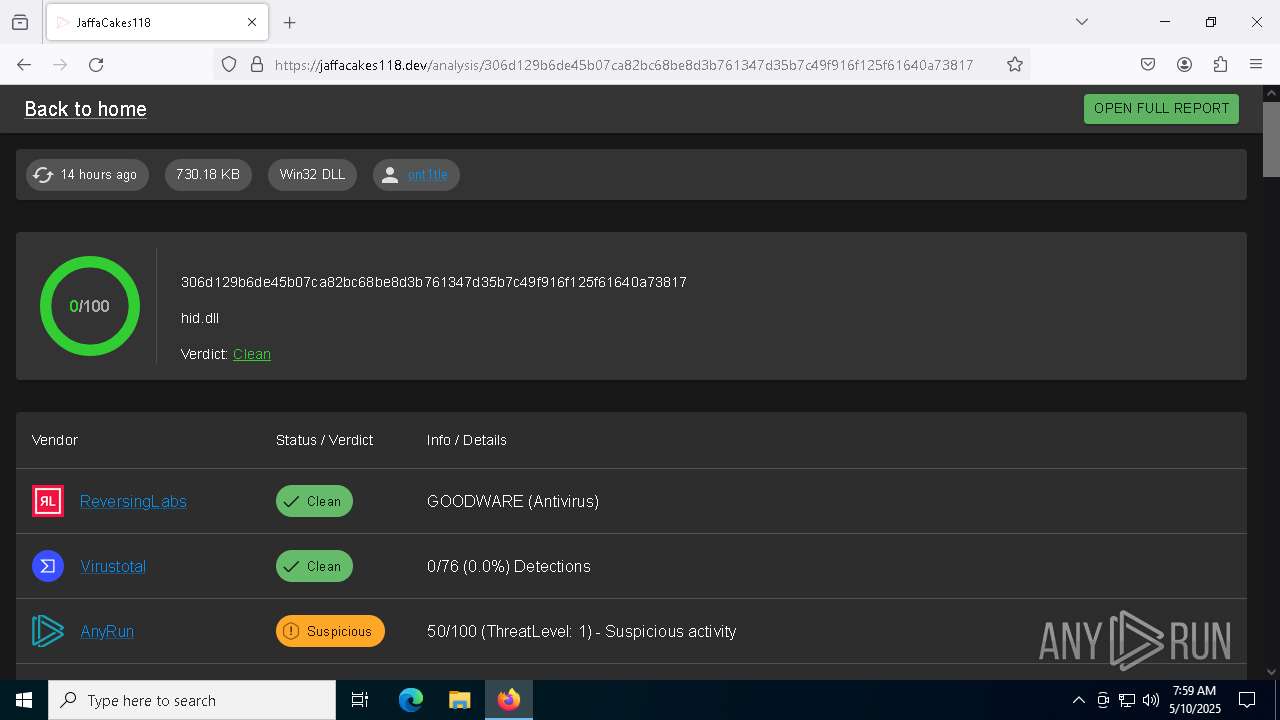Click the 0/100 score ring

tap(90, 306)
